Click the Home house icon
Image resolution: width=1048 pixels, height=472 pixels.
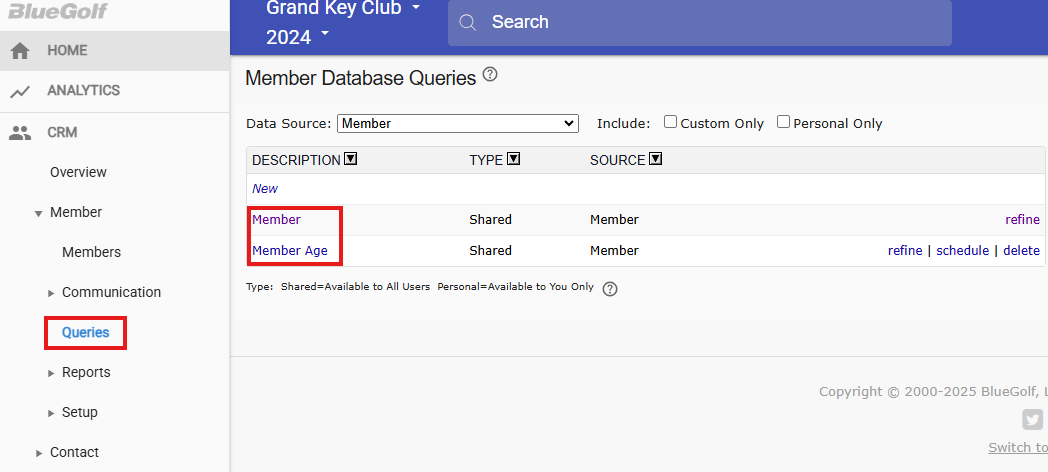20,51
